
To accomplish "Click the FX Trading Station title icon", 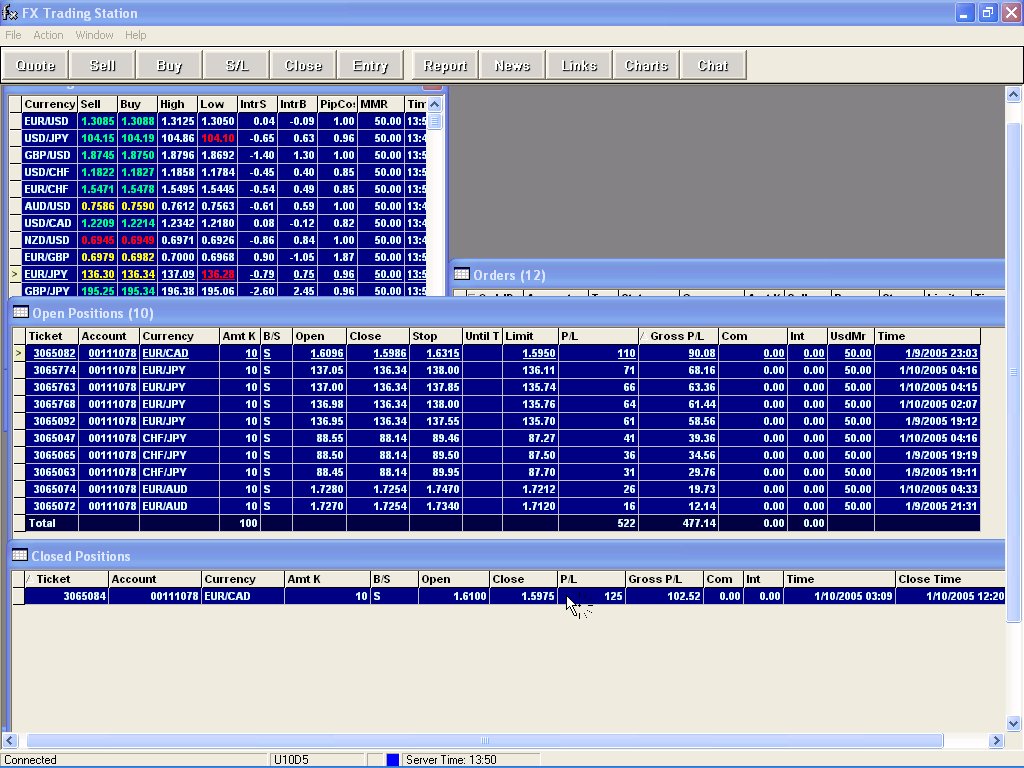I will coord(10,13).
